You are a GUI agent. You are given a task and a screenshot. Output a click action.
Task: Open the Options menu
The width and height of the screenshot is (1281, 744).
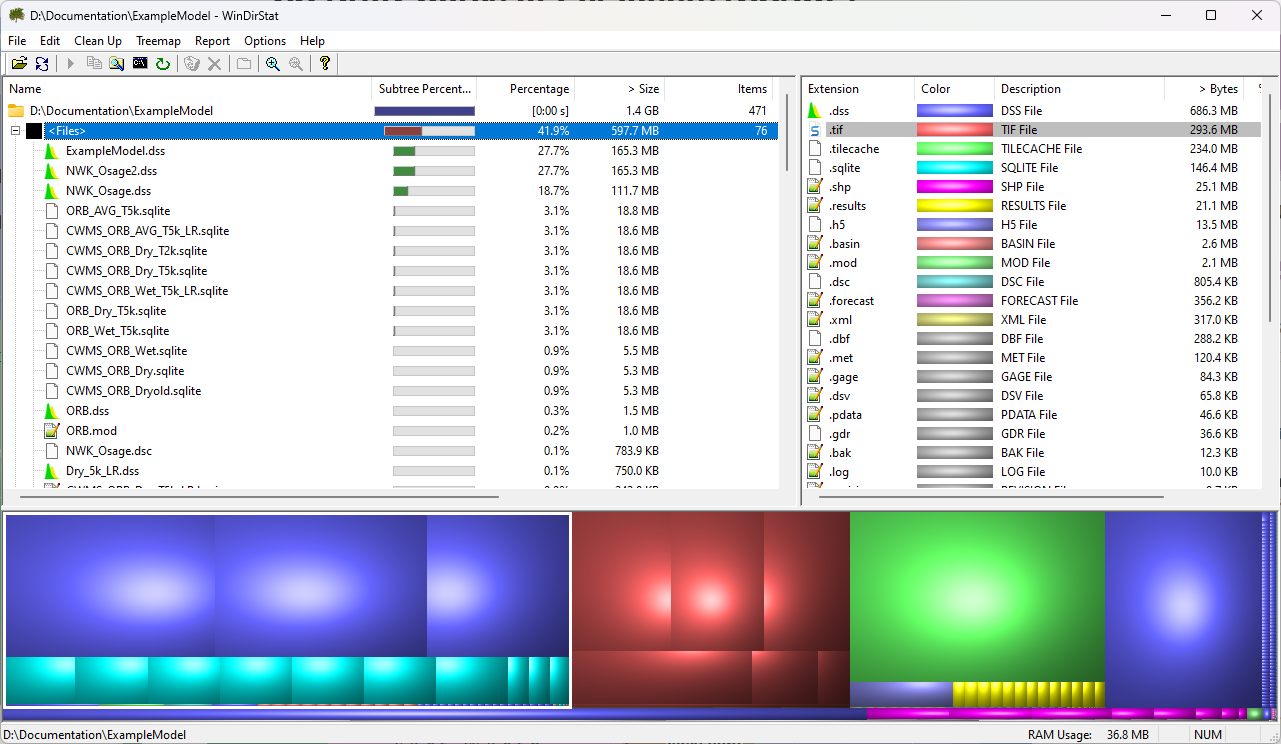coord(265,41)
